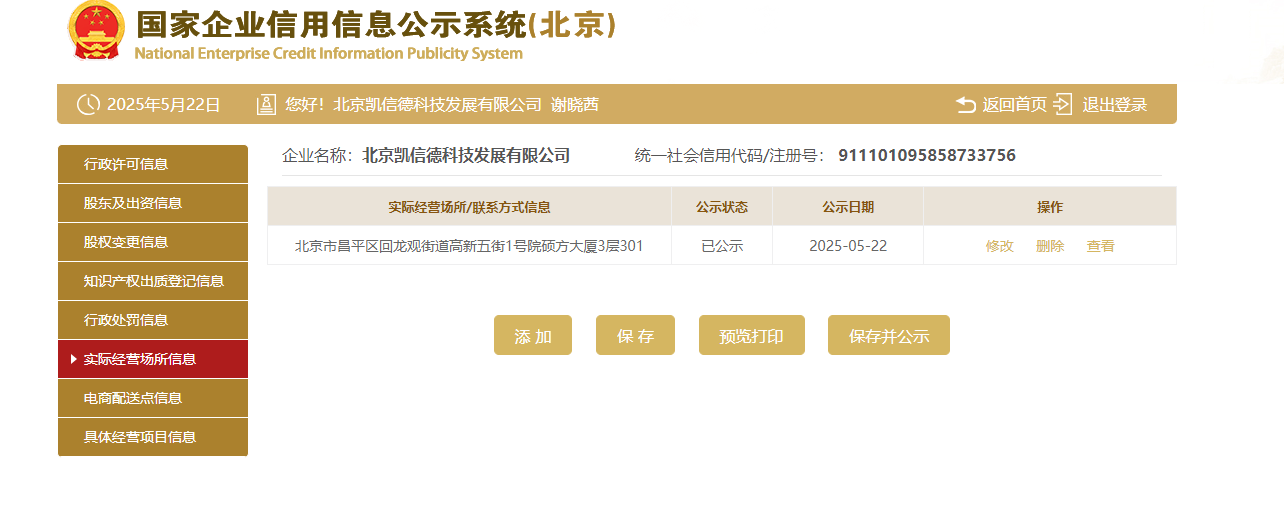Select 股权变更信息 menu item
The image size is (1284, 518).
153,242
